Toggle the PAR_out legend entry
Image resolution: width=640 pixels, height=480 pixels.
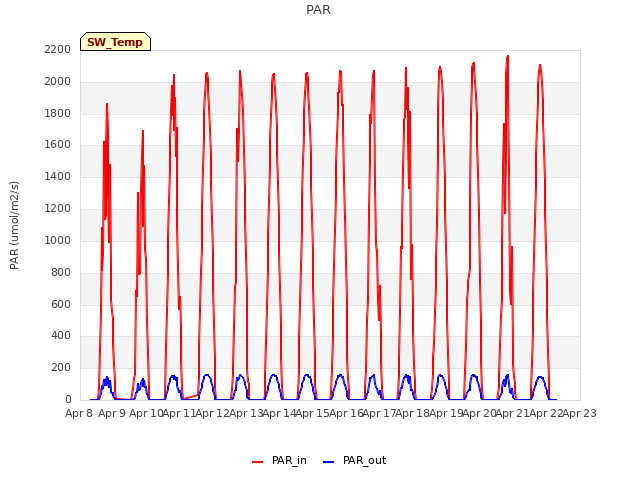354,460
